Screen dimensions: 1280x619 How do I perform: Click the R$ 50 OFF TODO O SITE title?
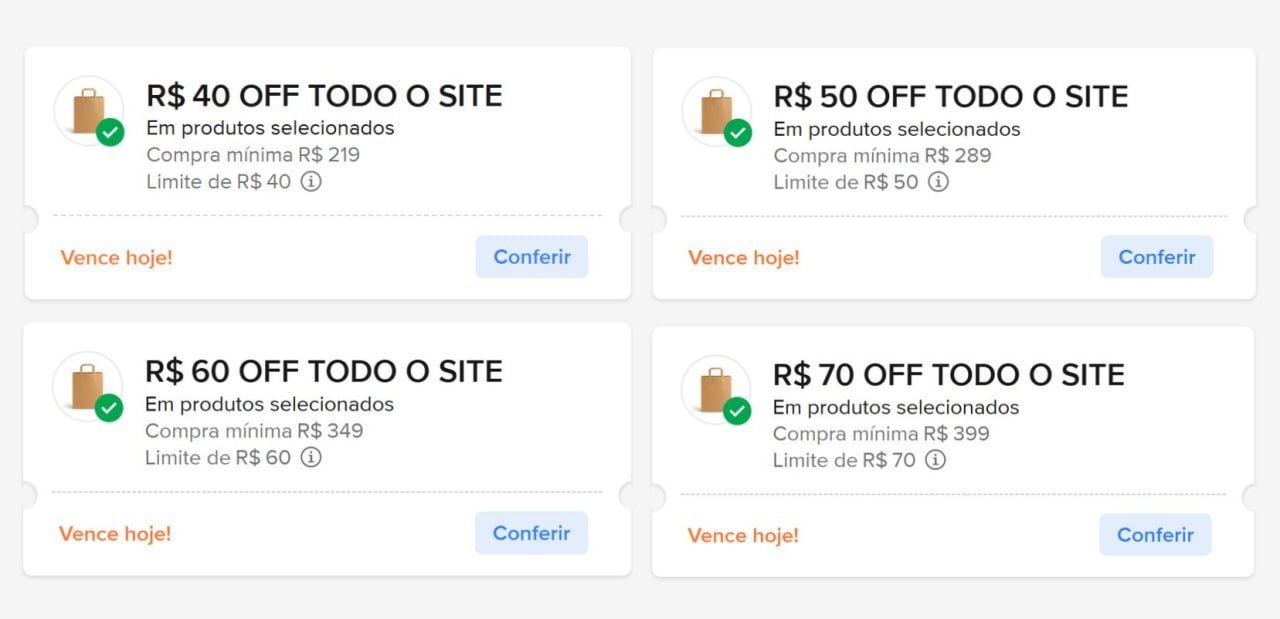(x=951, y=97)
